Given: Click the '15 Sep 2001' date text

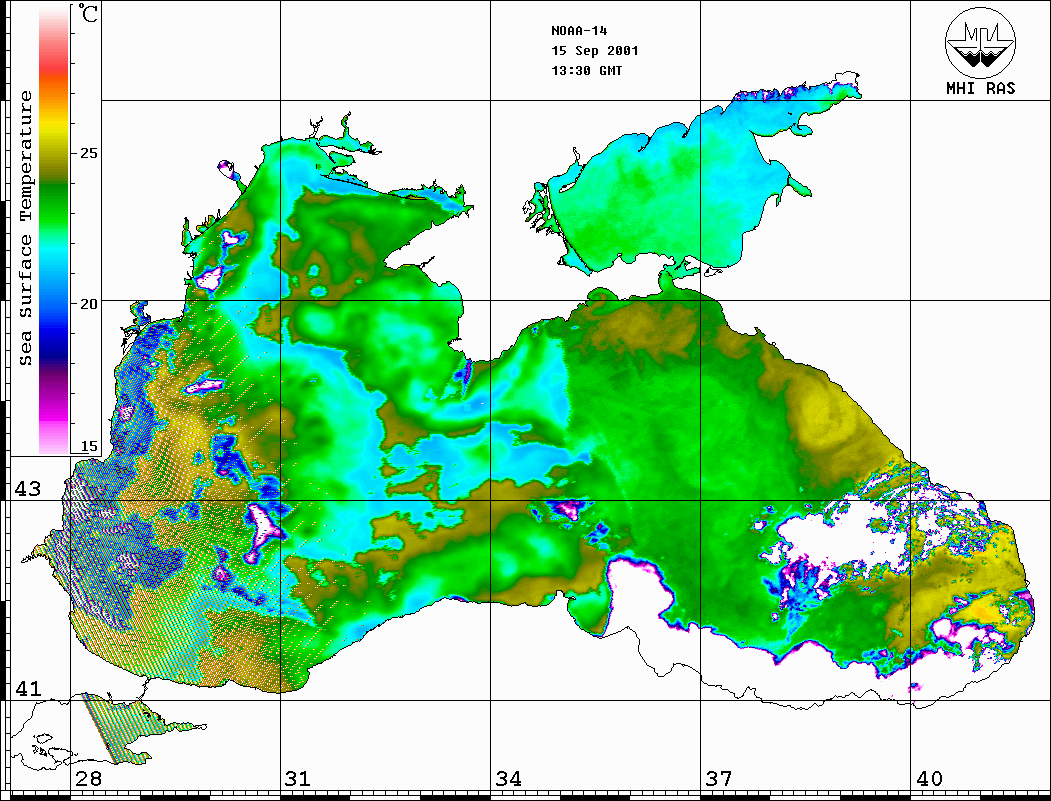Looking at the screenshot, I should [x=595, y=51].
